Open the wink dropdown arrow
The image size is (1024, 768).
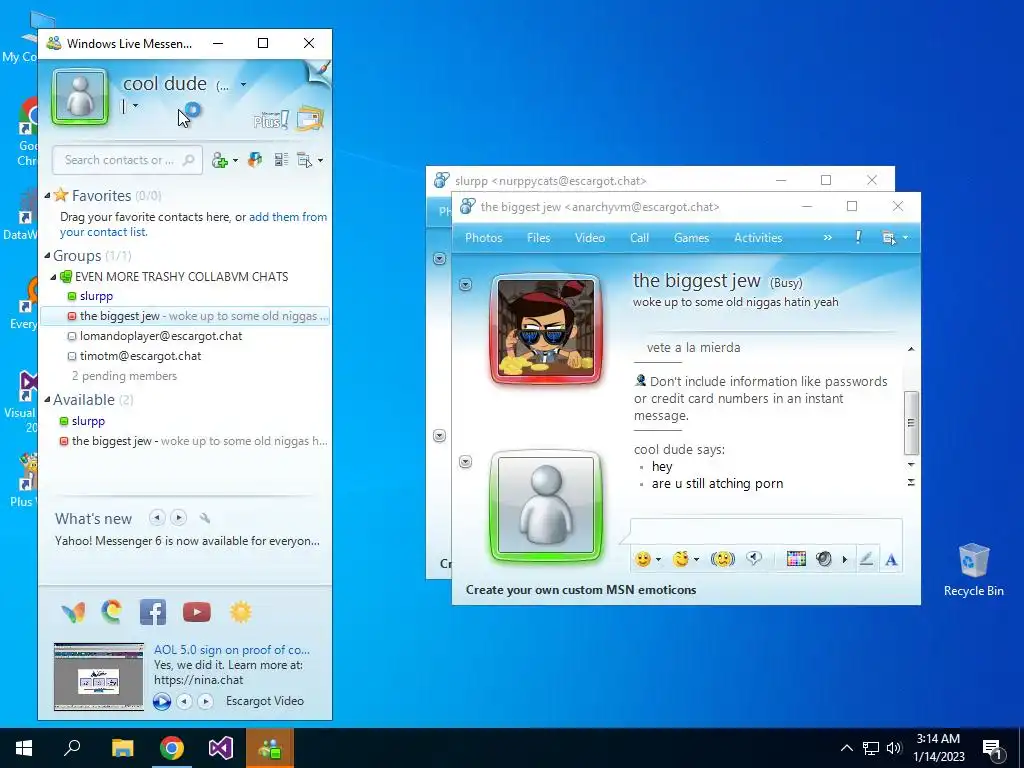[697, 560]
